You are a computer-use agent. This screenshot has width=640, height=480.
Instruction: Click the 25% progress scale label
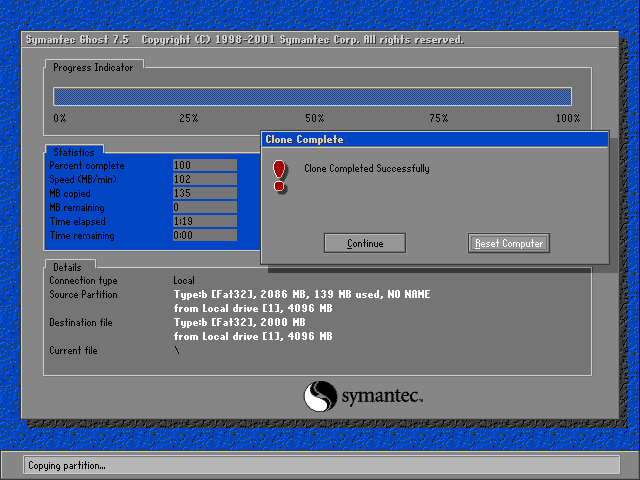[x=189, y=118]
